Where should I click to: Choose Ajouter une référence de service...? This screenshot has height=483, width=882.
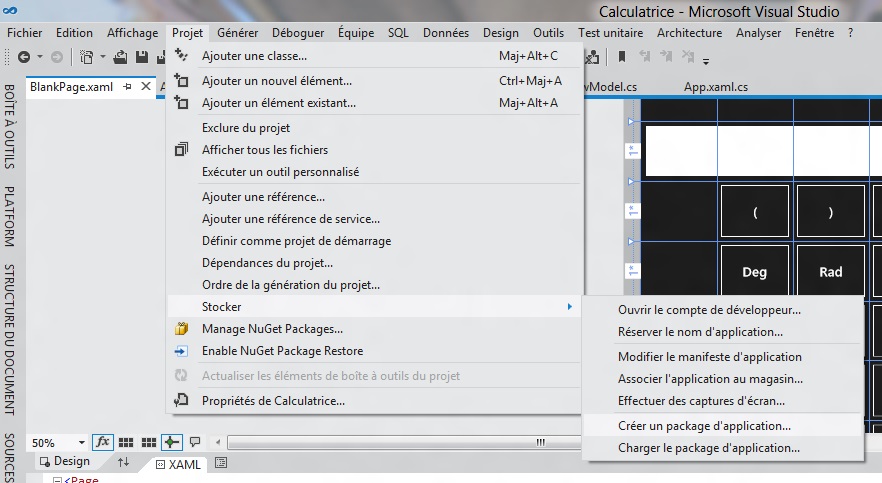pos(375,219)
